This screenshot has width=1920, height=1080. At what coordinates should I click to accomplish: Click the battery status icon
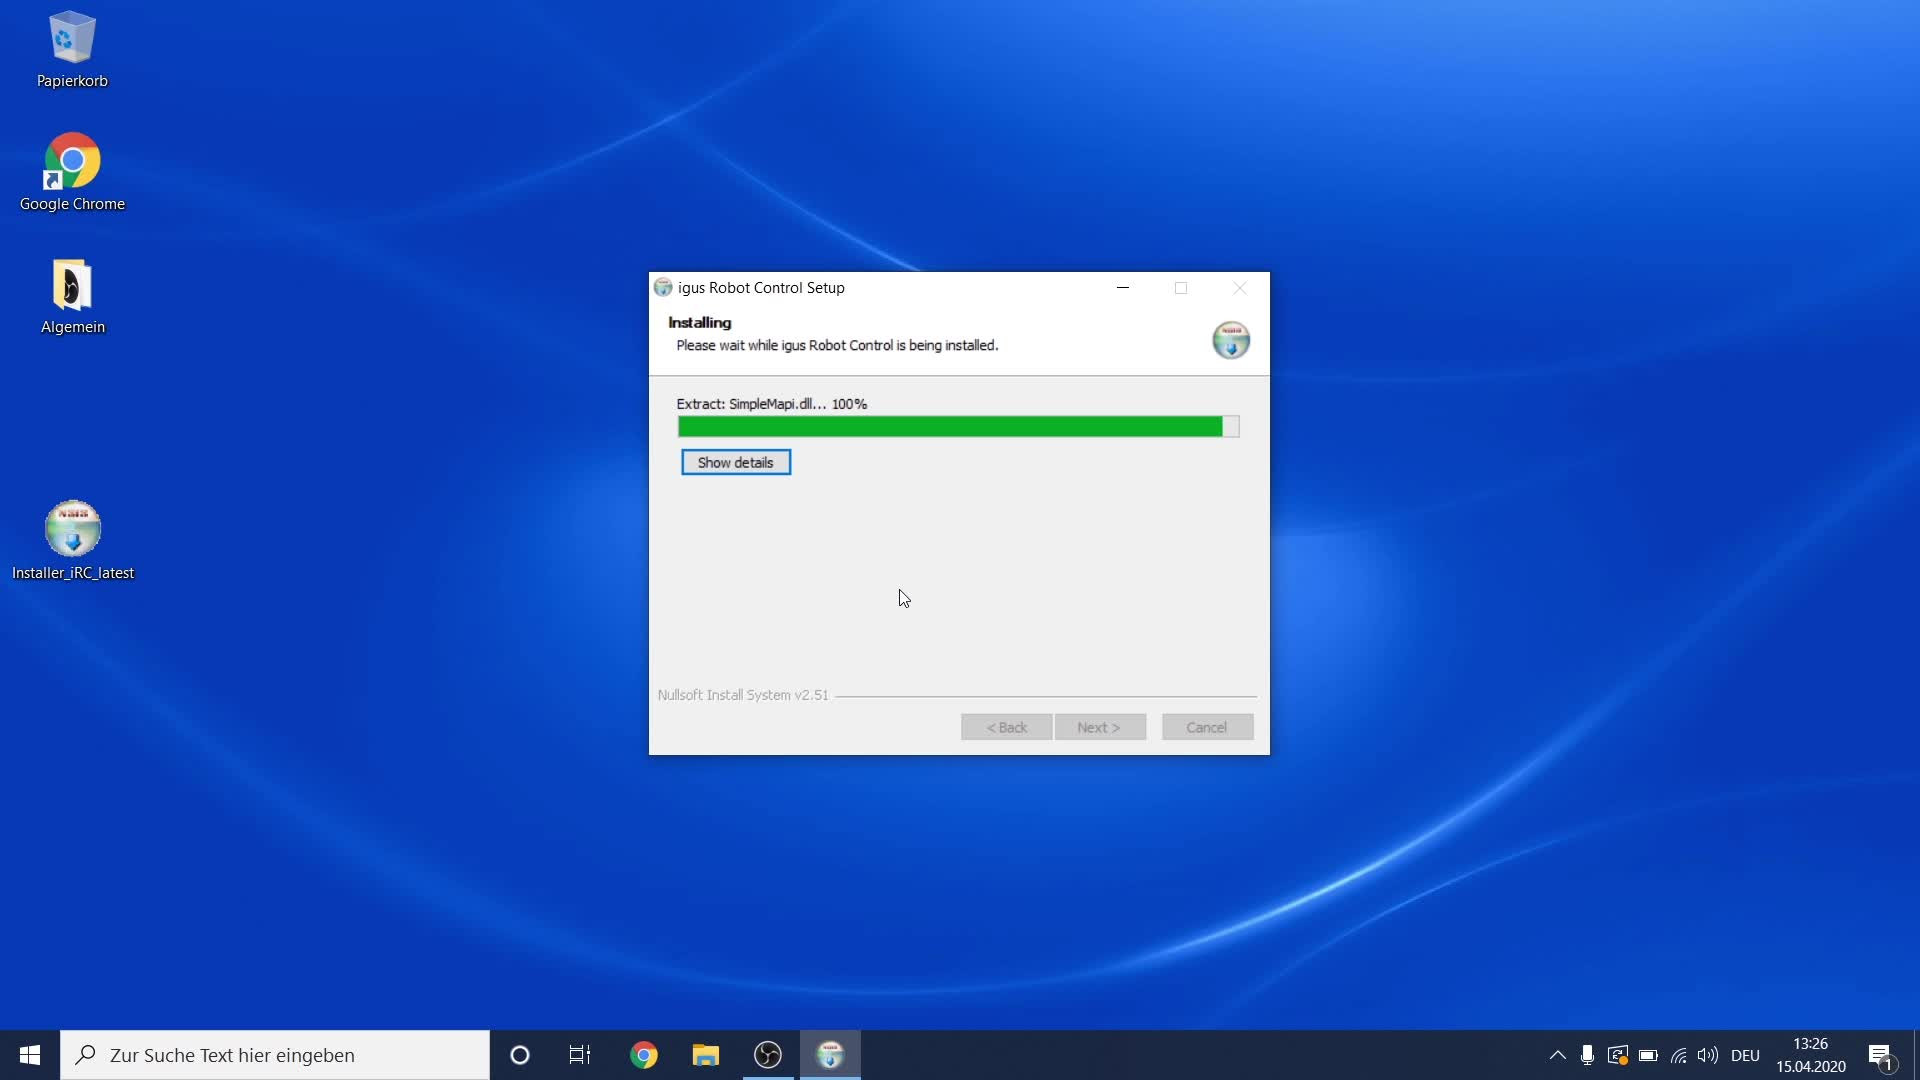(x=1648, y=1055)
